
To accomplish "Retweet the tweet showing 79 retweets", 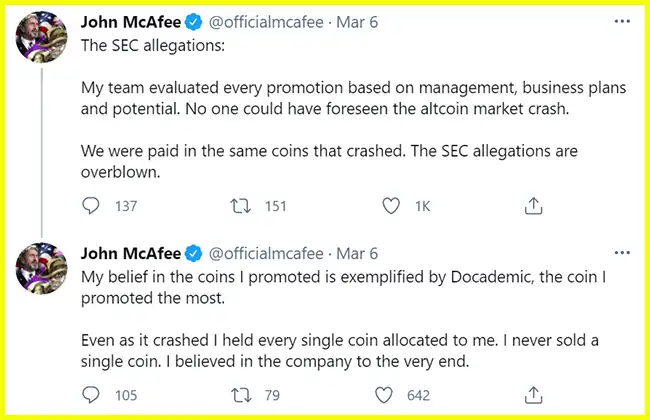I will coord(241,395).
